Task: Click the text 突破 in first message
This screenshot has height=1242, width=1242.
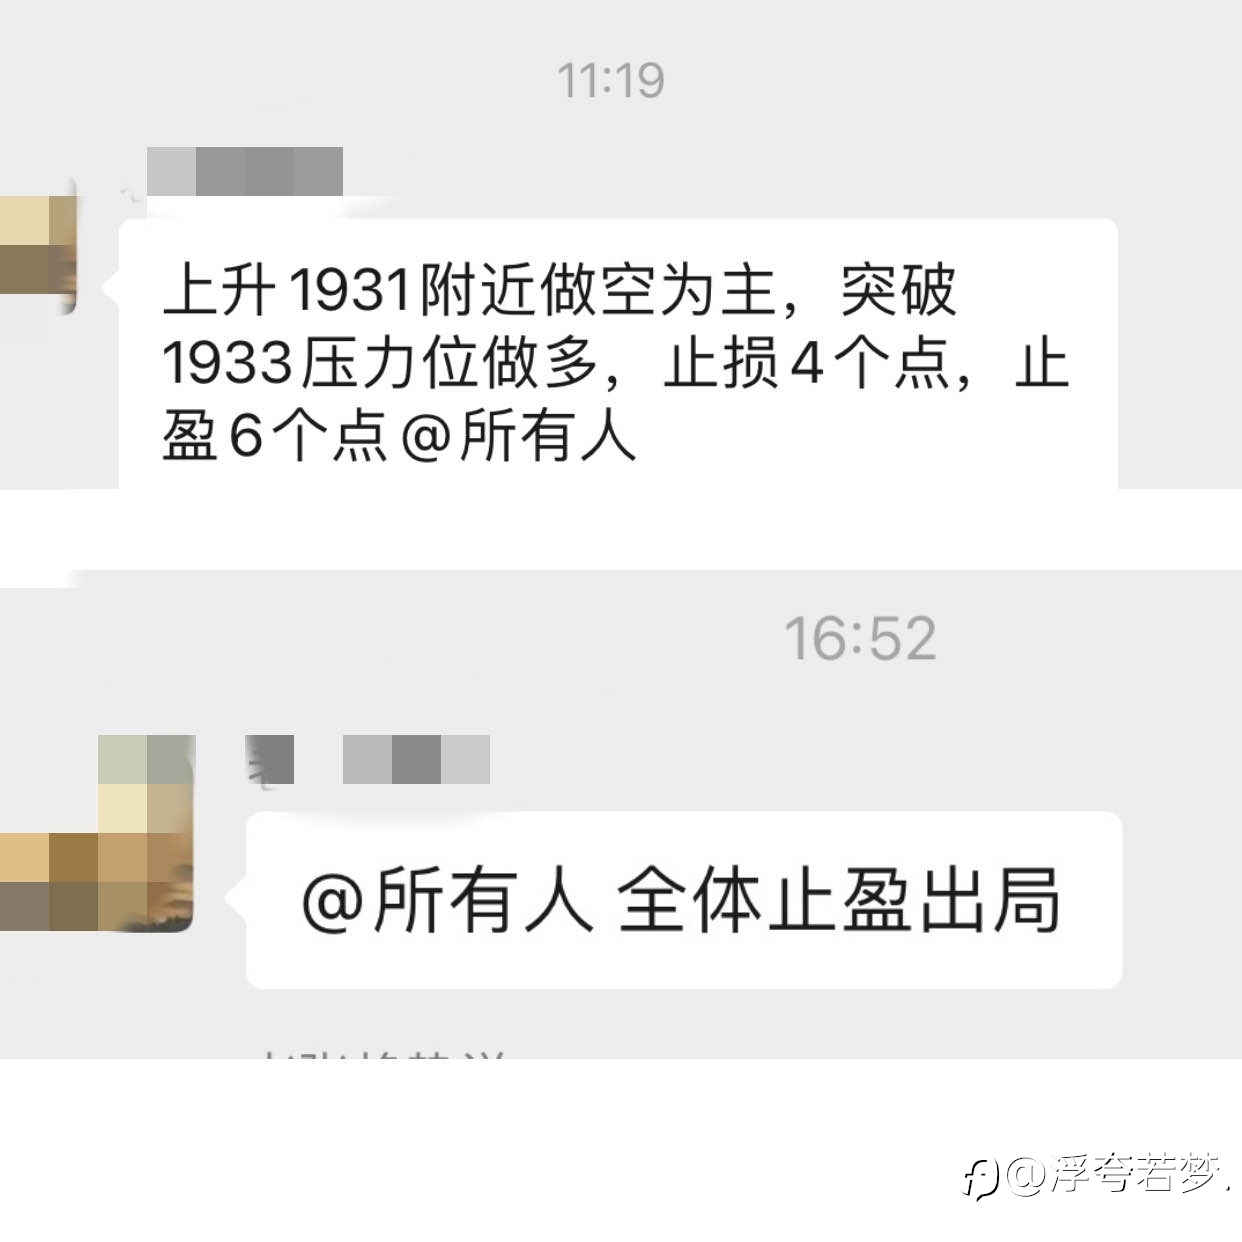Action: point(899,291)
